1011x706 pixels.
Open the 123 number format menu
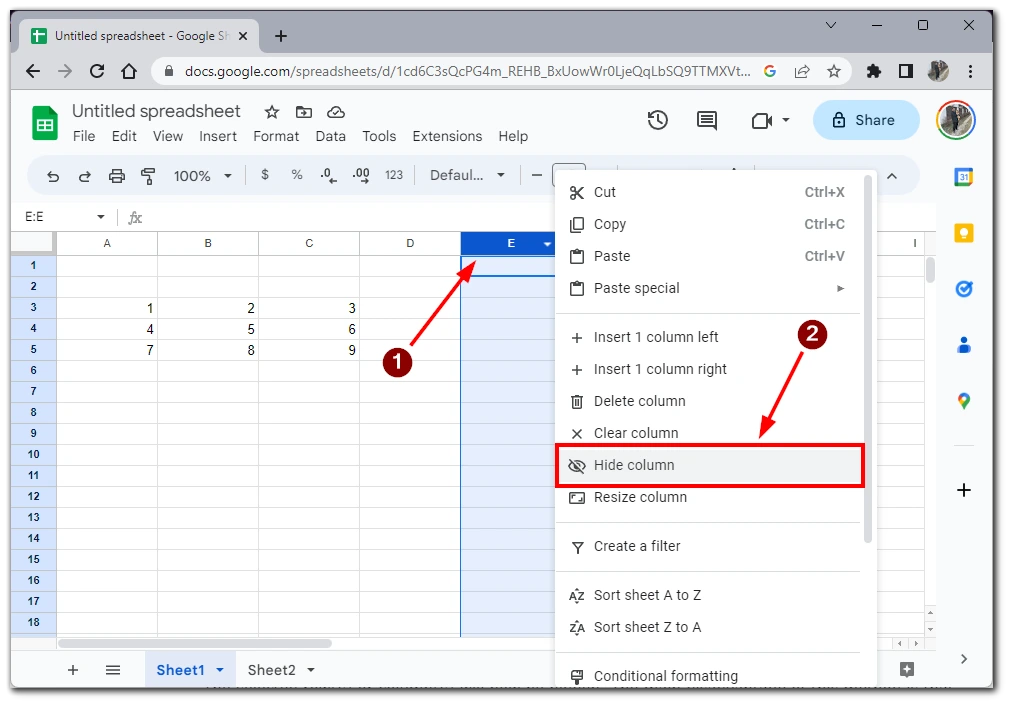tap(393, 175)
